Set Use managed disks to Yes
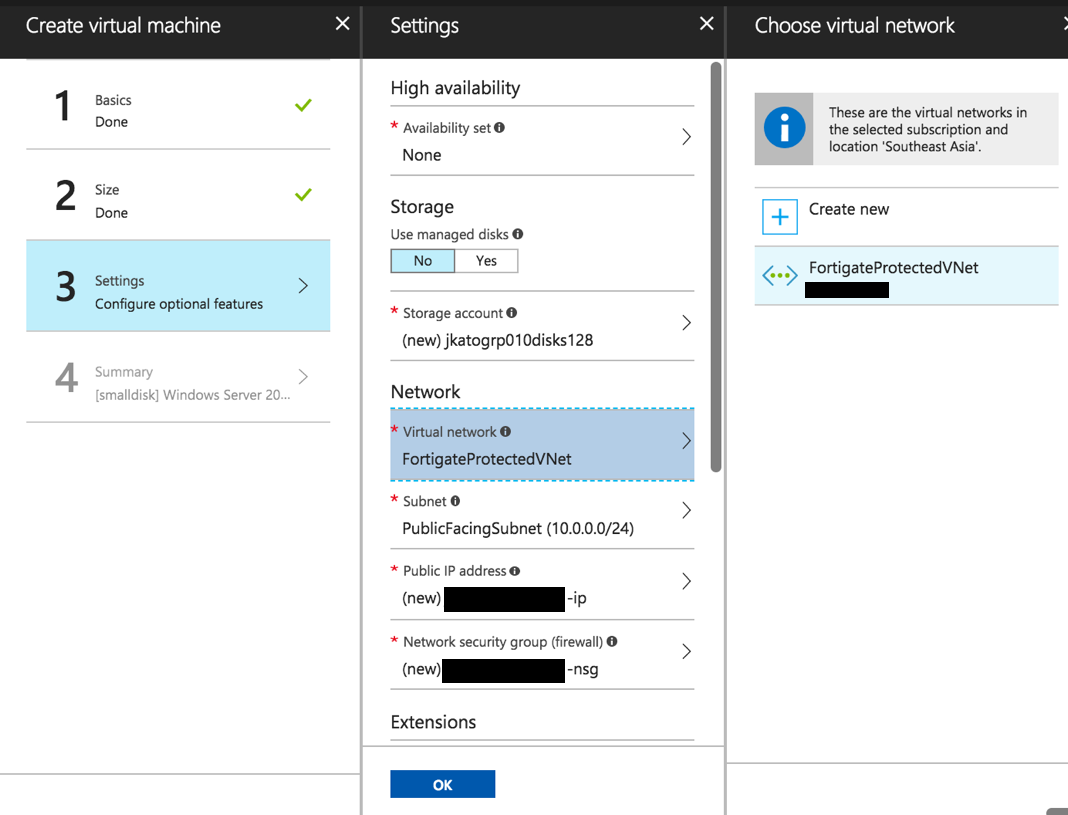 tap(486, 260)
